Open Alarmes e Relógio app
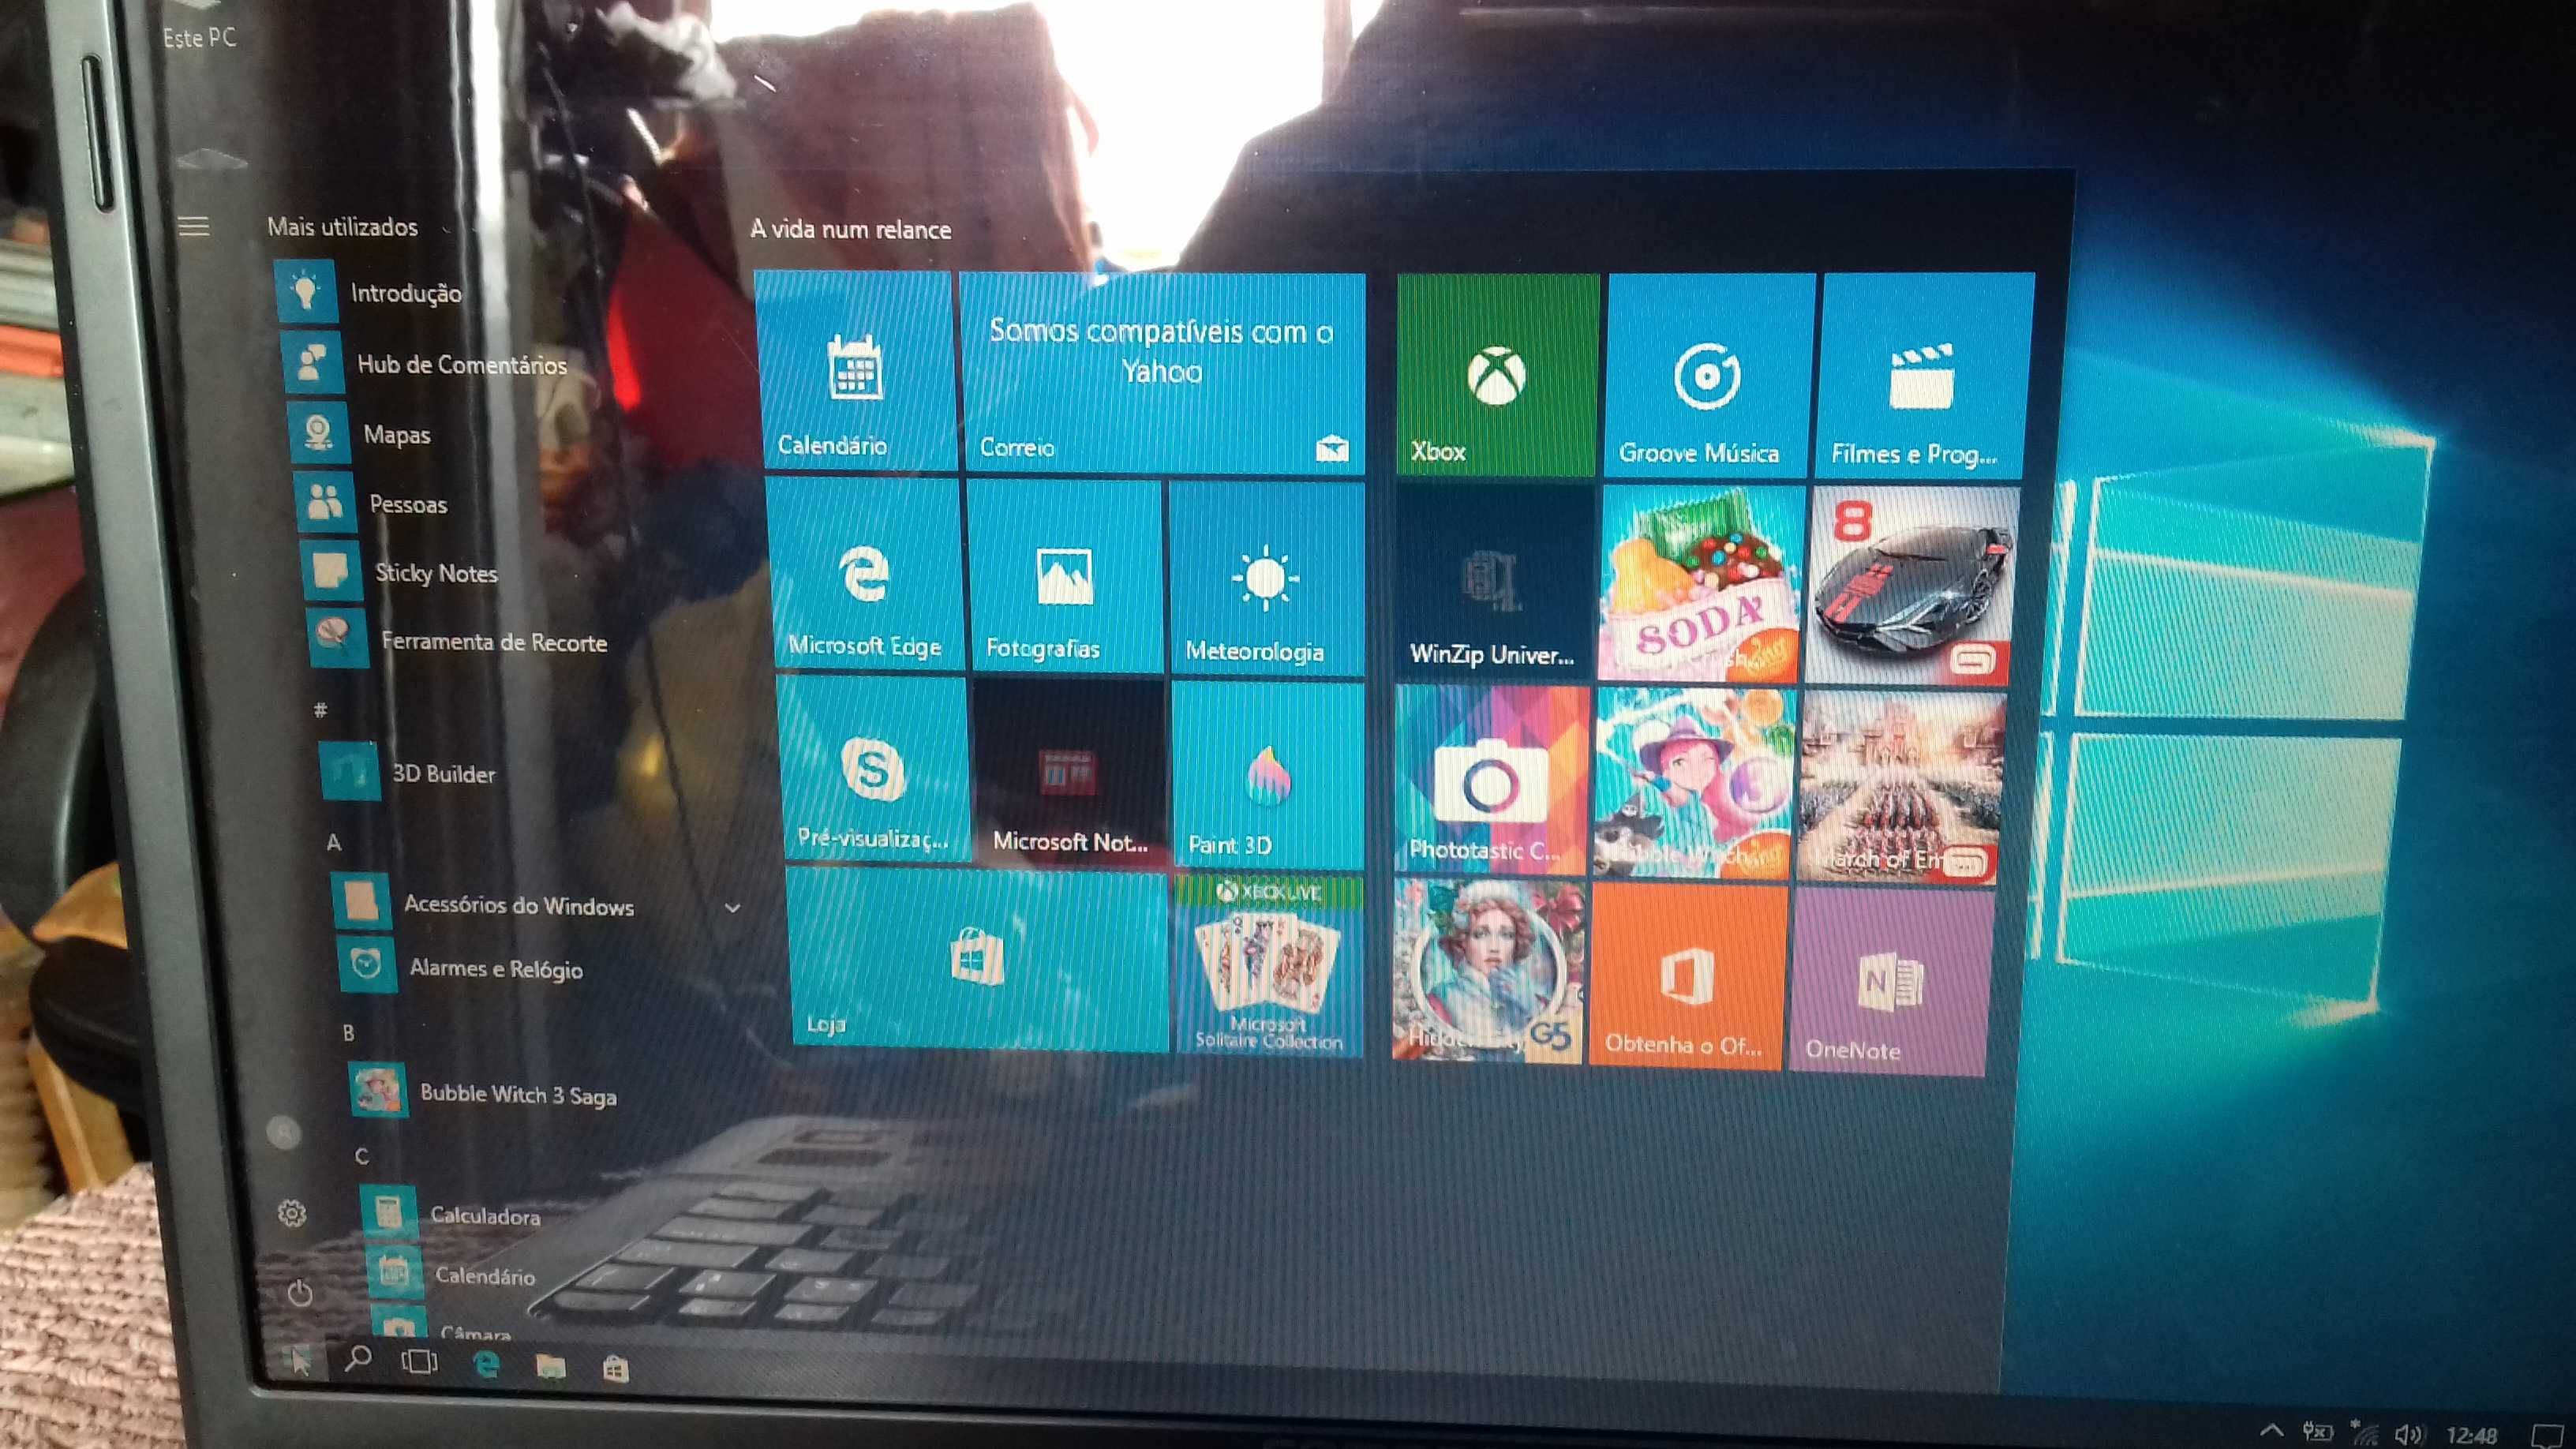2576x1449 pixels. pyautogui.click(x=462, y=967)
